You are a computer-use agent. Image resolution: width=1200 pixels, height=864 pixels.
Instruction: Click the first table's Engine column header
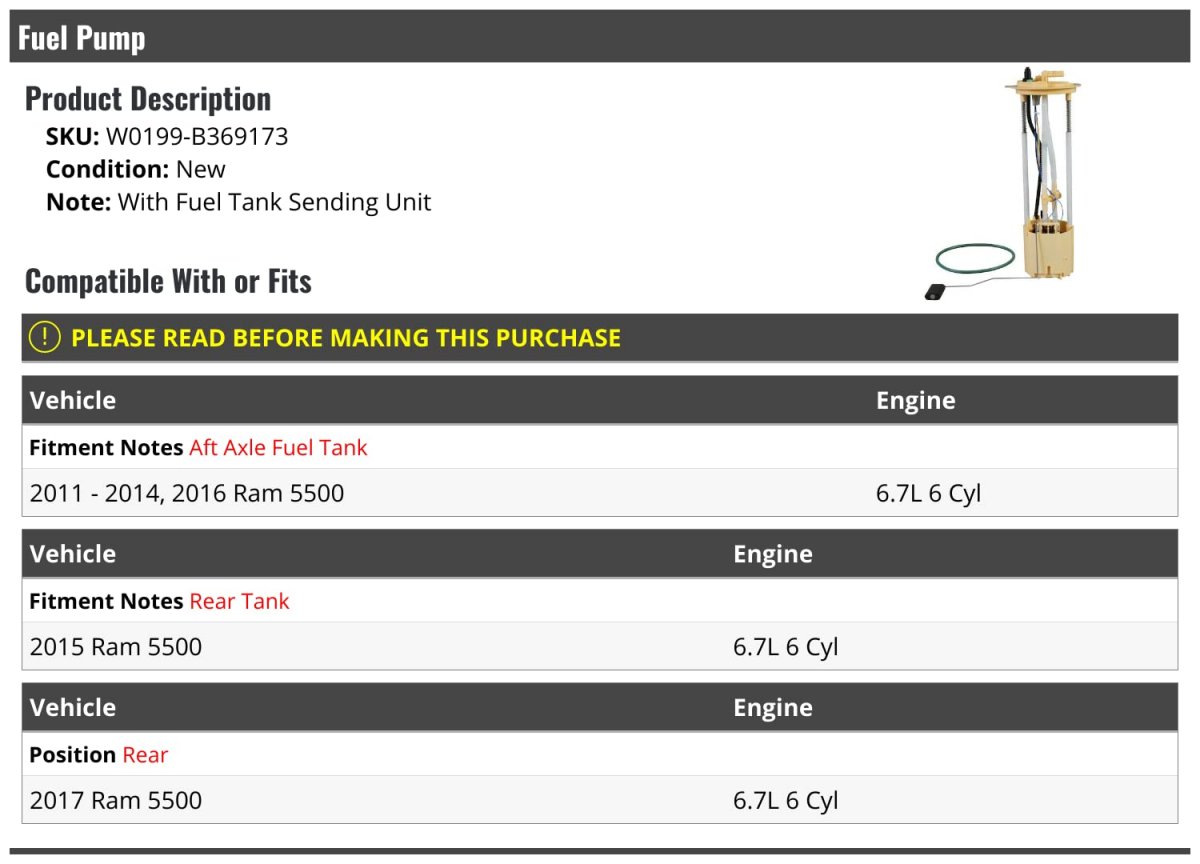(x=916, y=400)
